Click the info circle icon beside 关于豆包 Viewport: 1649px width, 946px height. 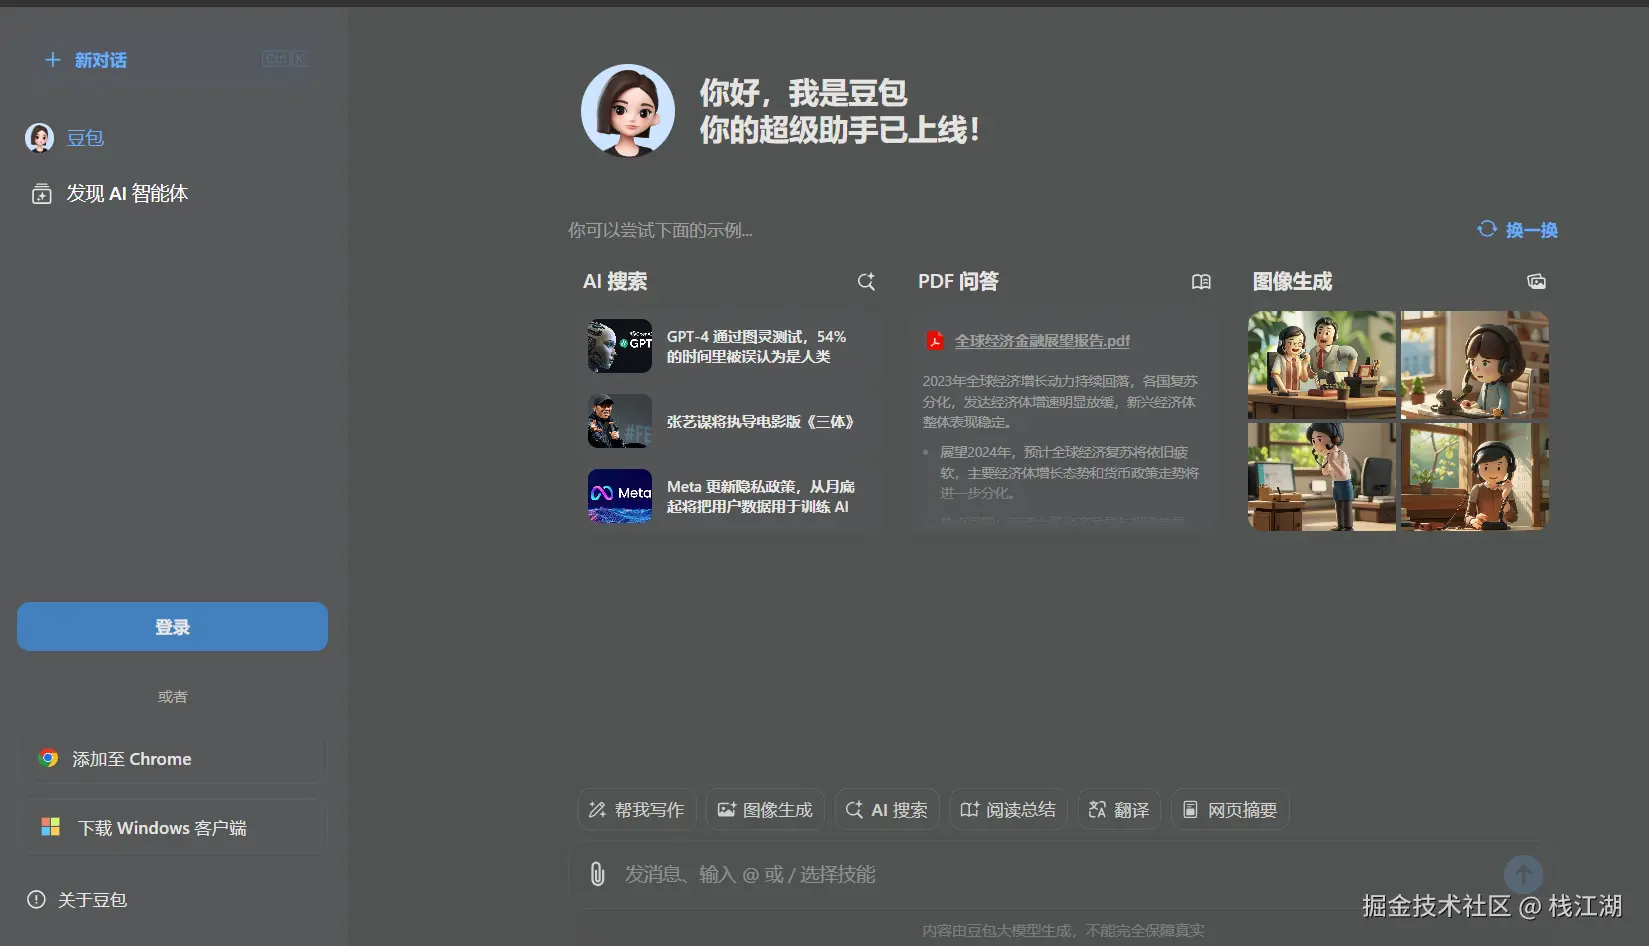[x=36, y=900]
